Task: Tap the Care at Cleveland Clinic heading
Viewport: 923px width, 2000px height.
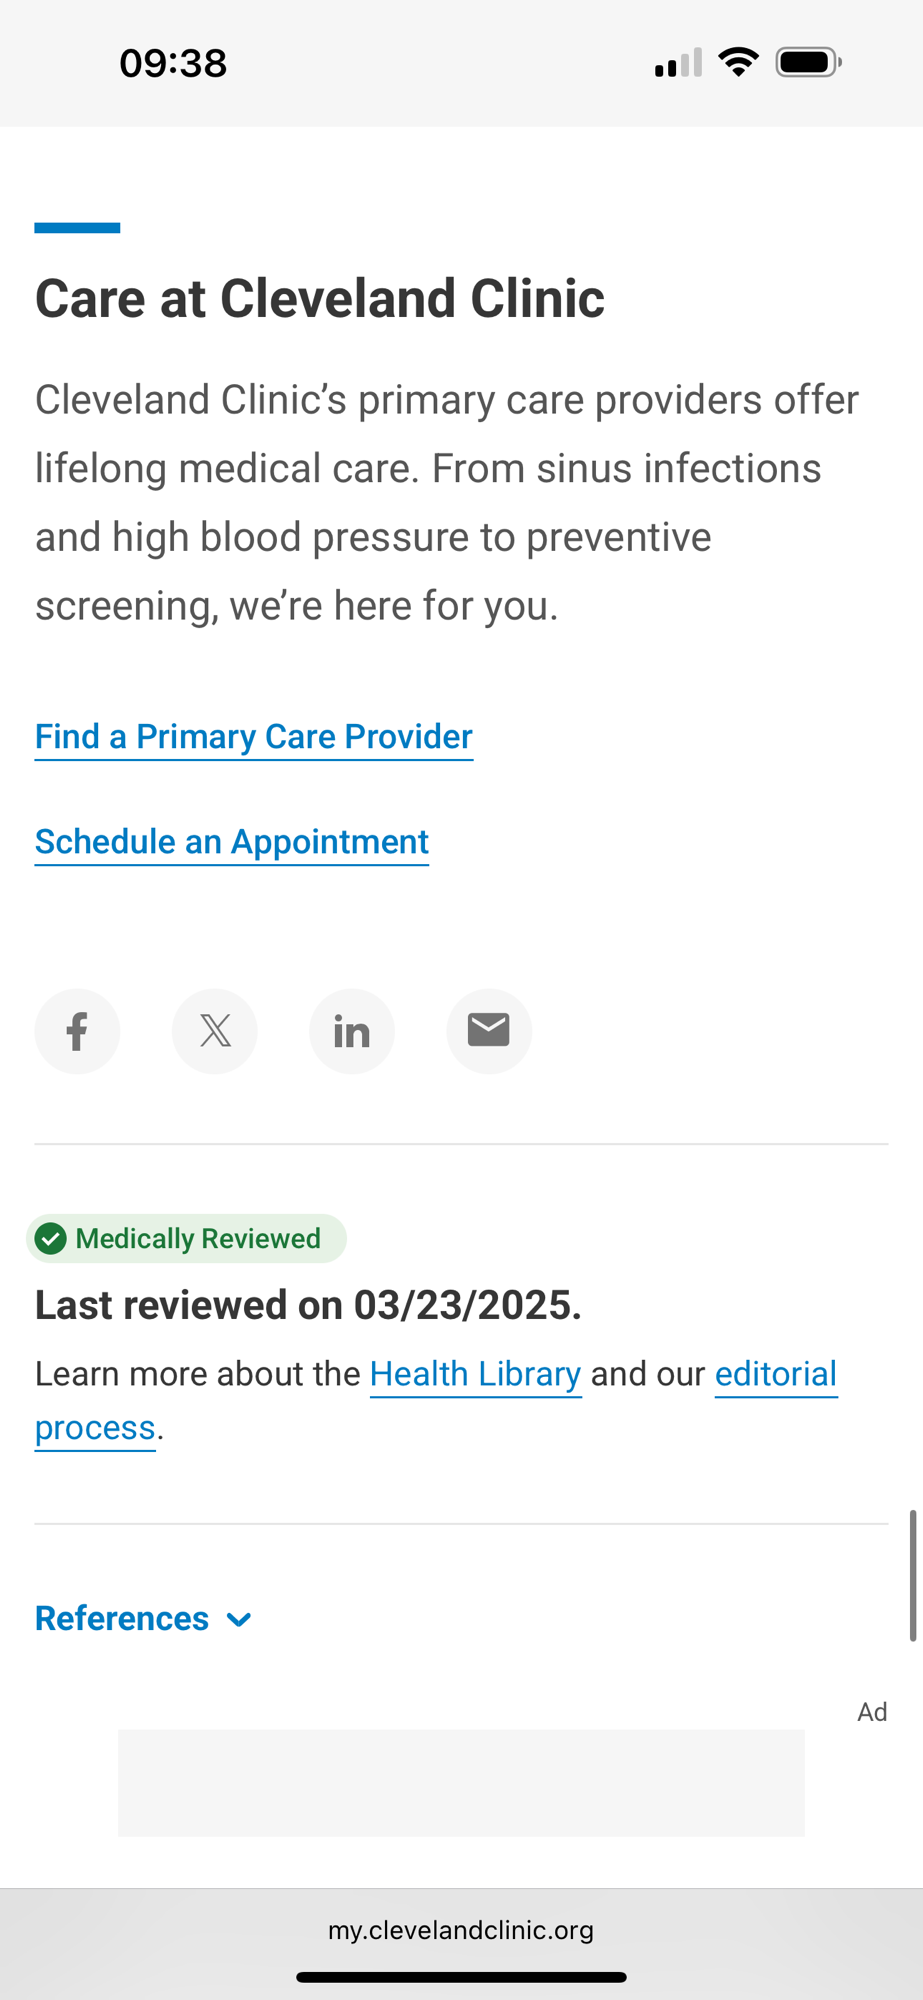Action: (320, 298)
